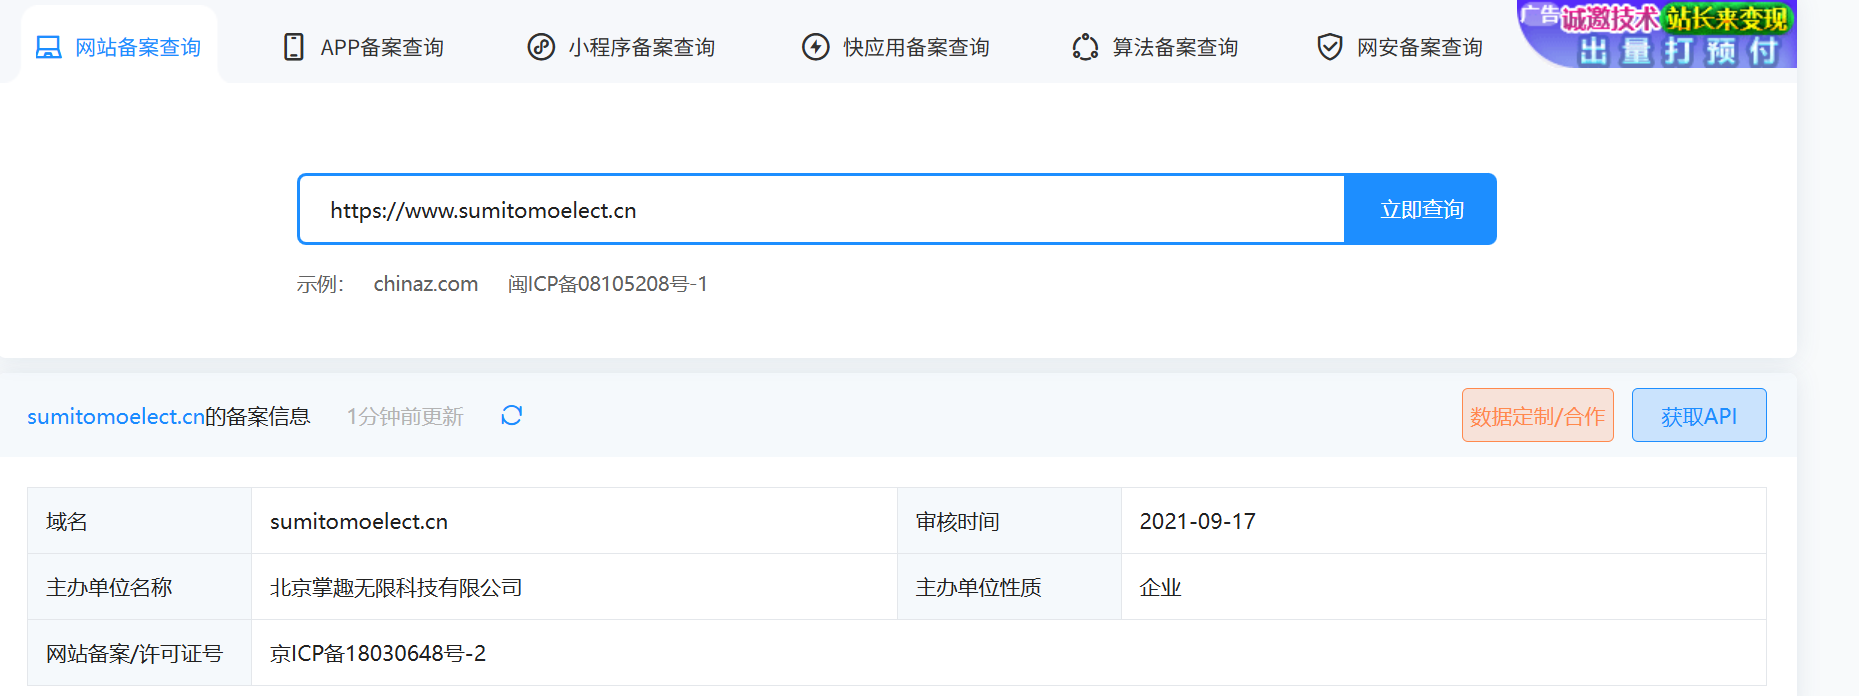Open the sumitomoelect.cn link in results header
This screenshot has width=1859, height=696.
(x=116, y=416)
